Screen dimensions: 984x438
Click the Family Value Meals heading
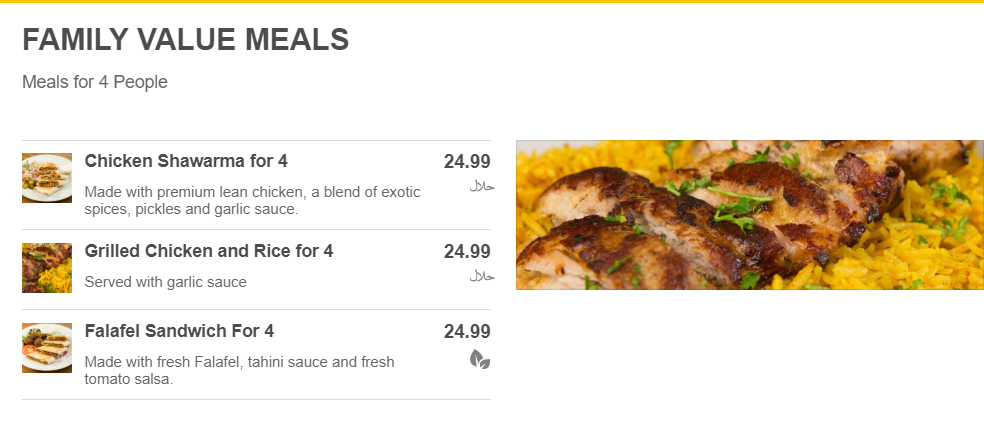tap(185, 40)
